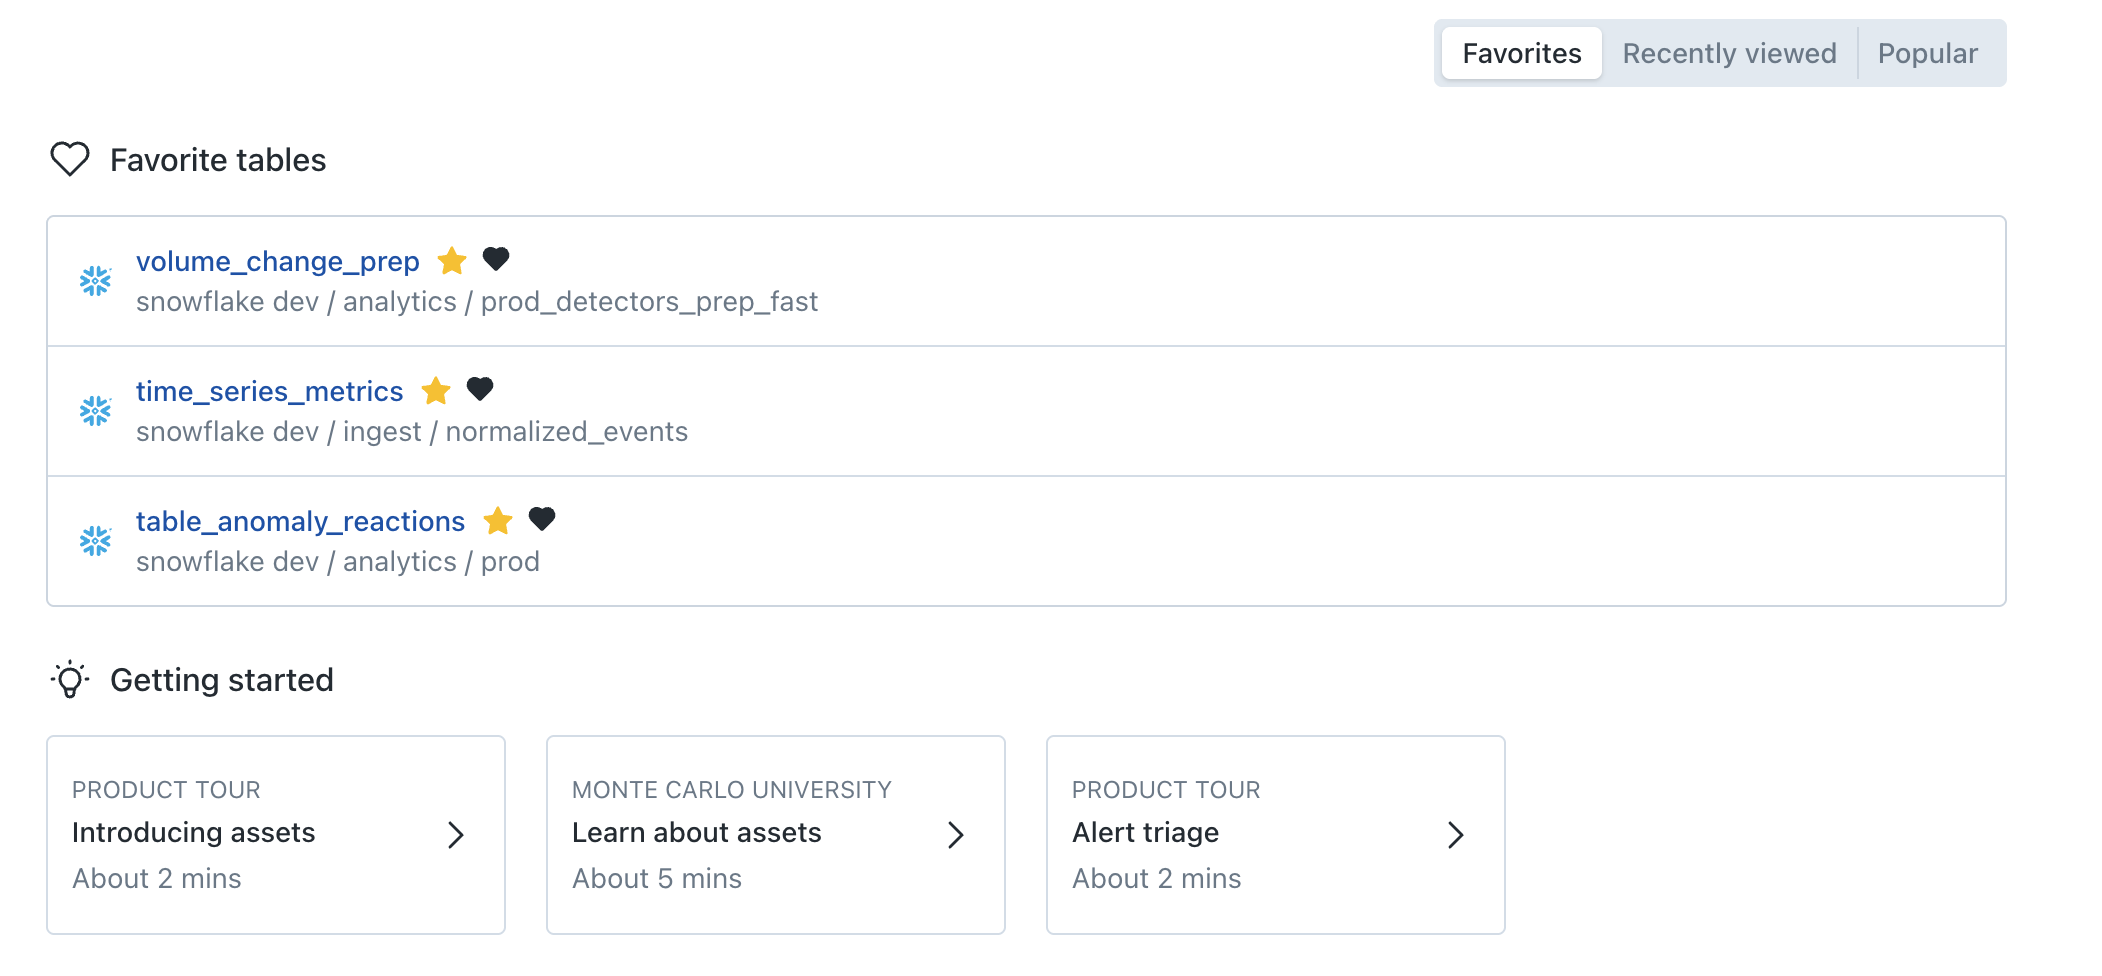Click the Snowflake icon beside time_series_metrics
Image resolution: width=2102 pixels, height=976 pixels.
95,411
